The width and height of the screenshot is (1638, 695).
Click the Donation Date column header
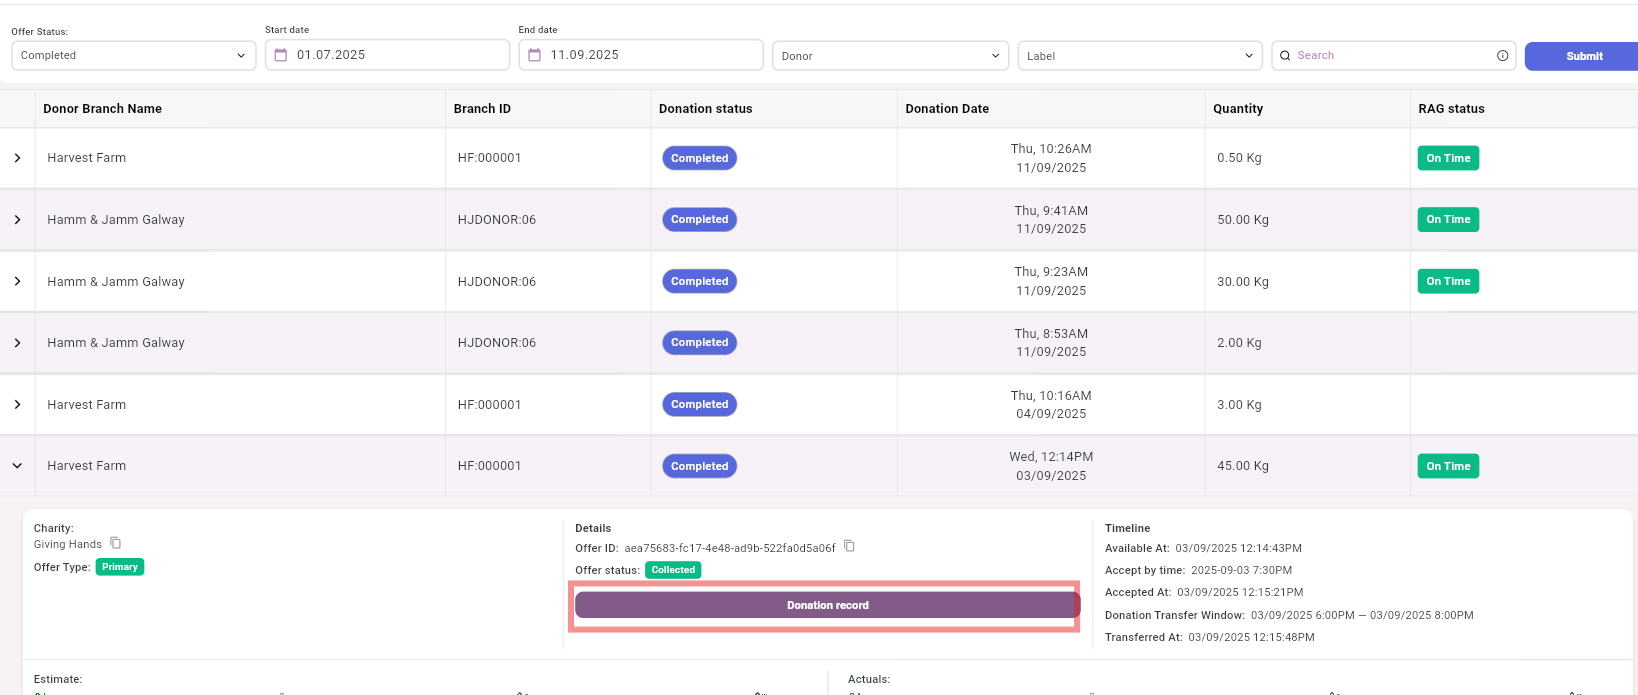point(947,109)
